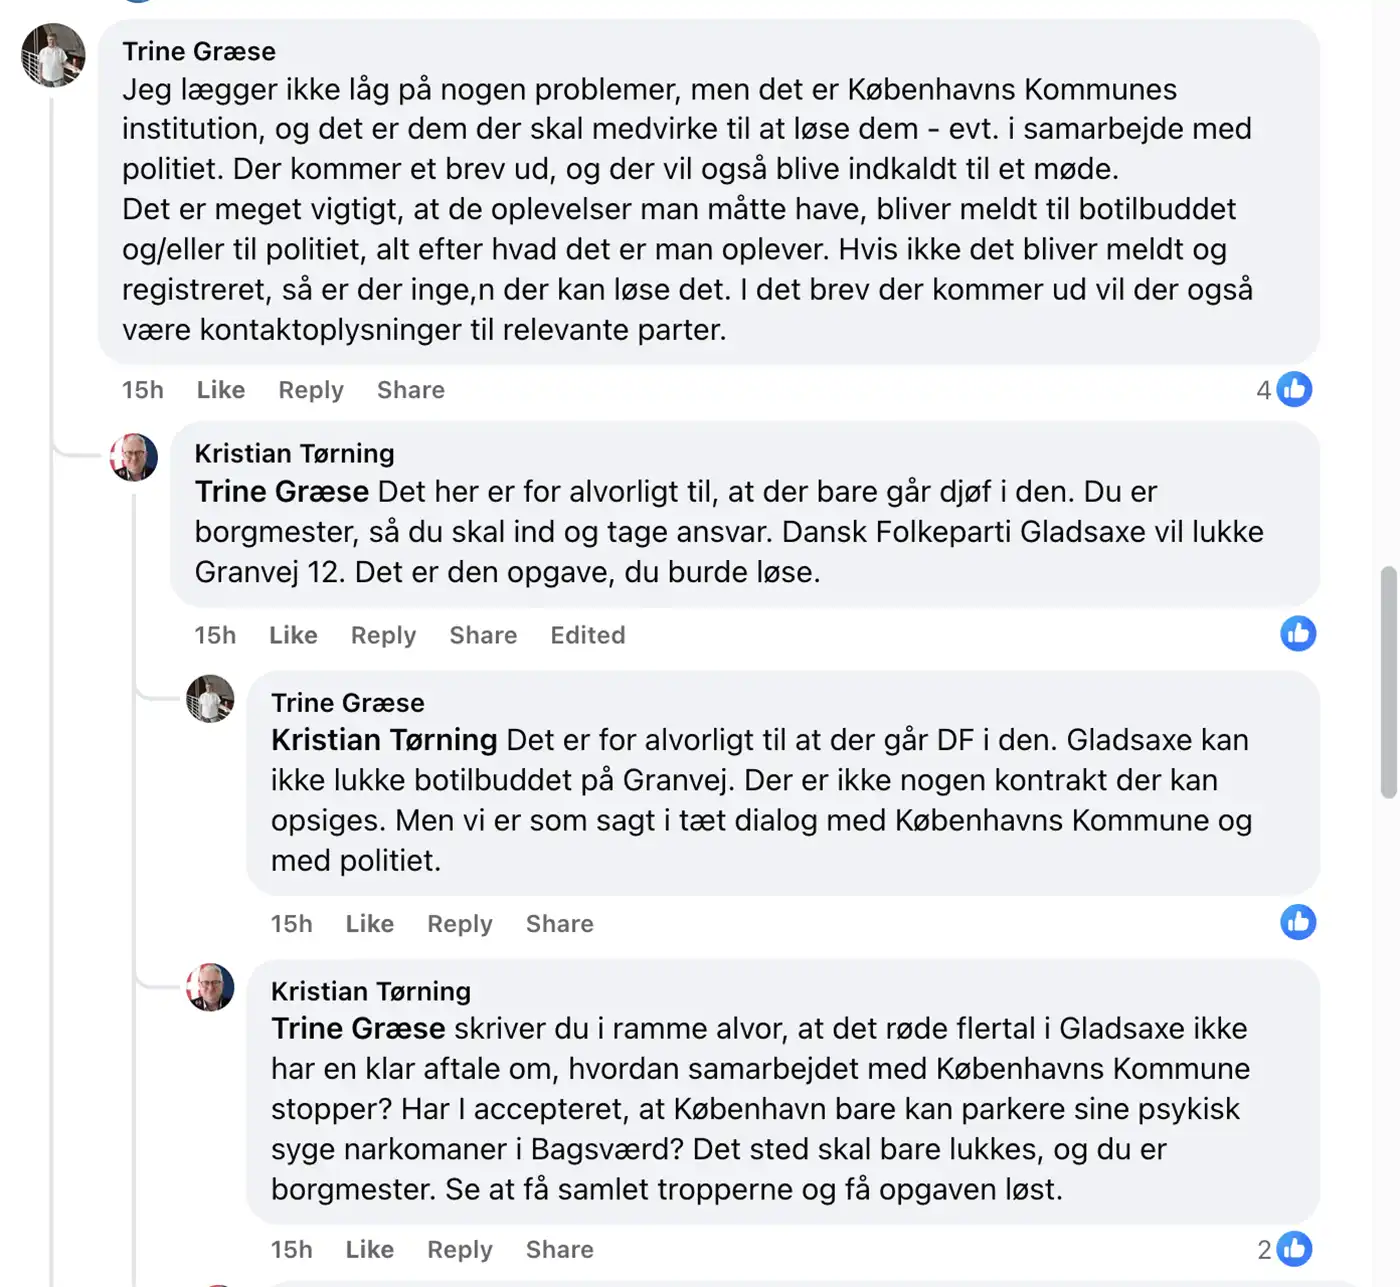Open Kristian Tørning's profile picture
The width and height of the screenshot is (1400, 1287).
click(133, 457)
